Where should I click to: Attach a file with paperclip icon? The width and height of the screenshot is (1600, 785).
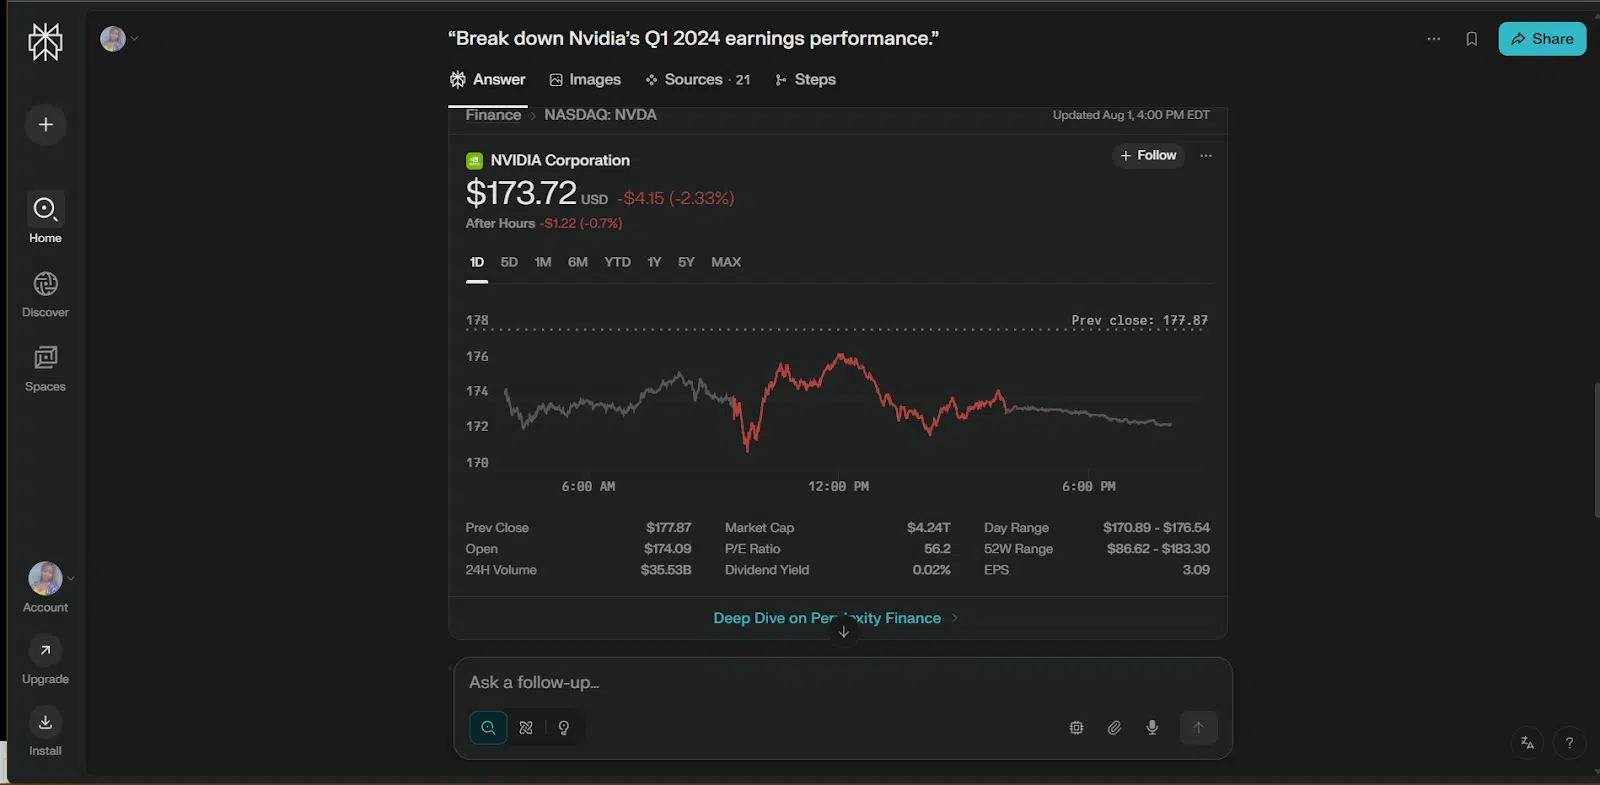click(1114, 728)
